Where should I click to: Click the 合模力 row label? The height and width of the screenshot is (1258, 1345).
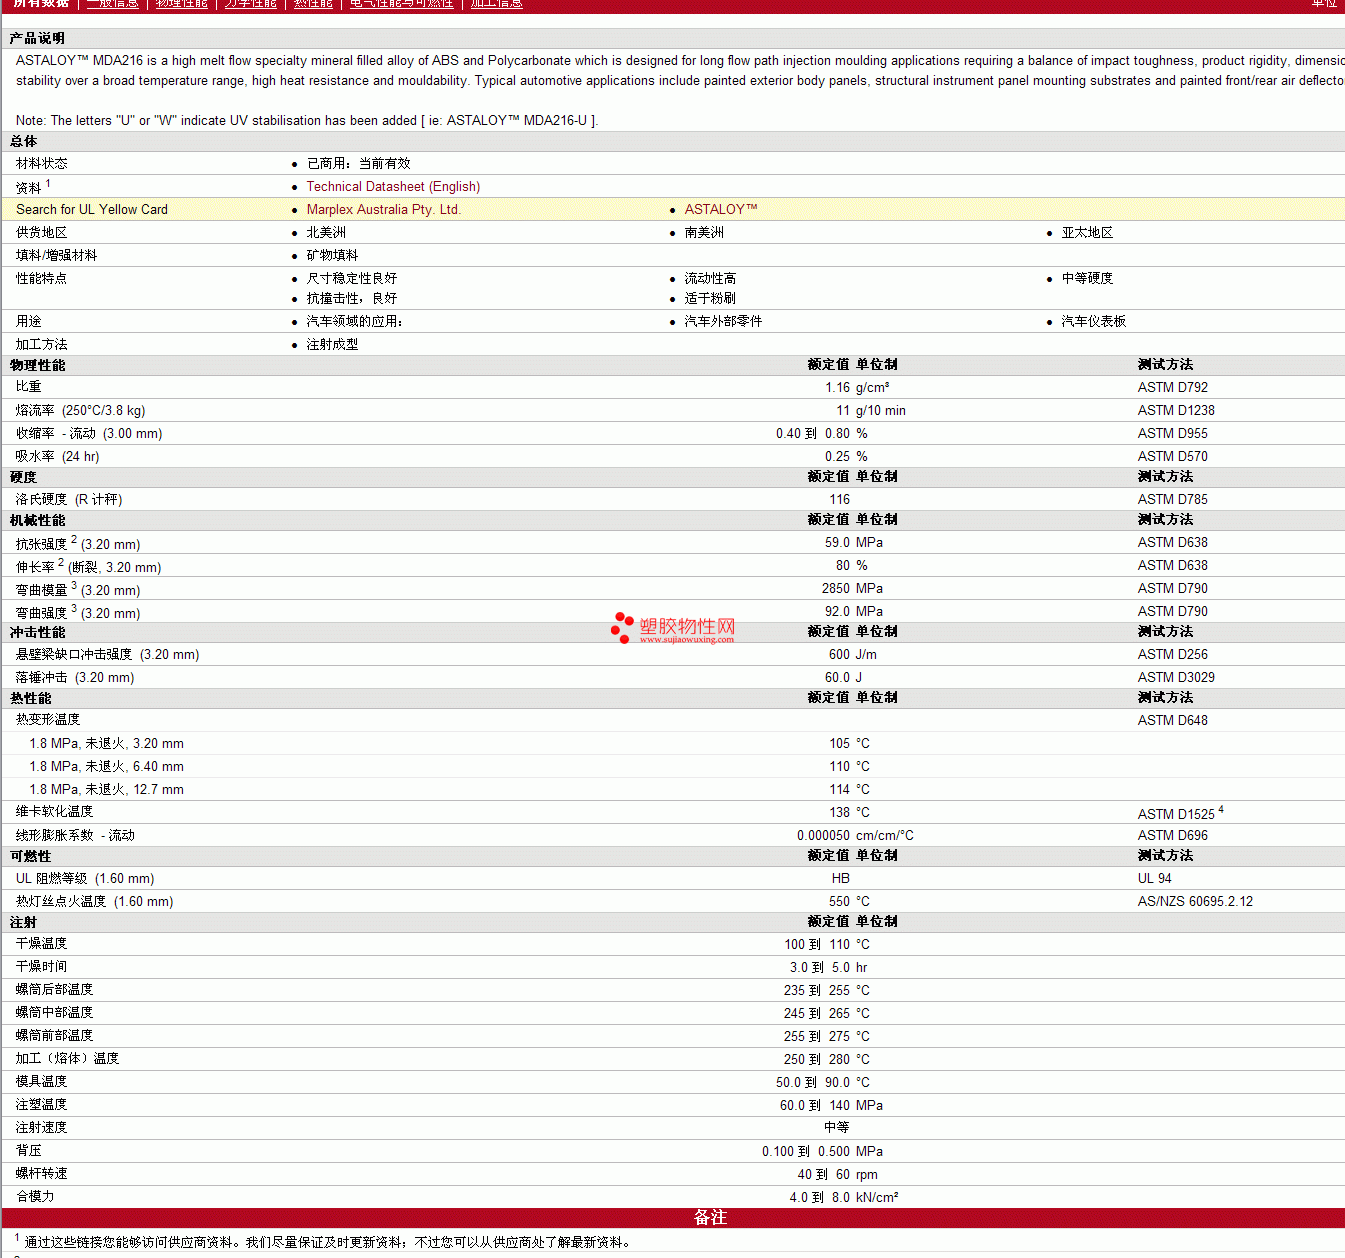click(35, 1197)
